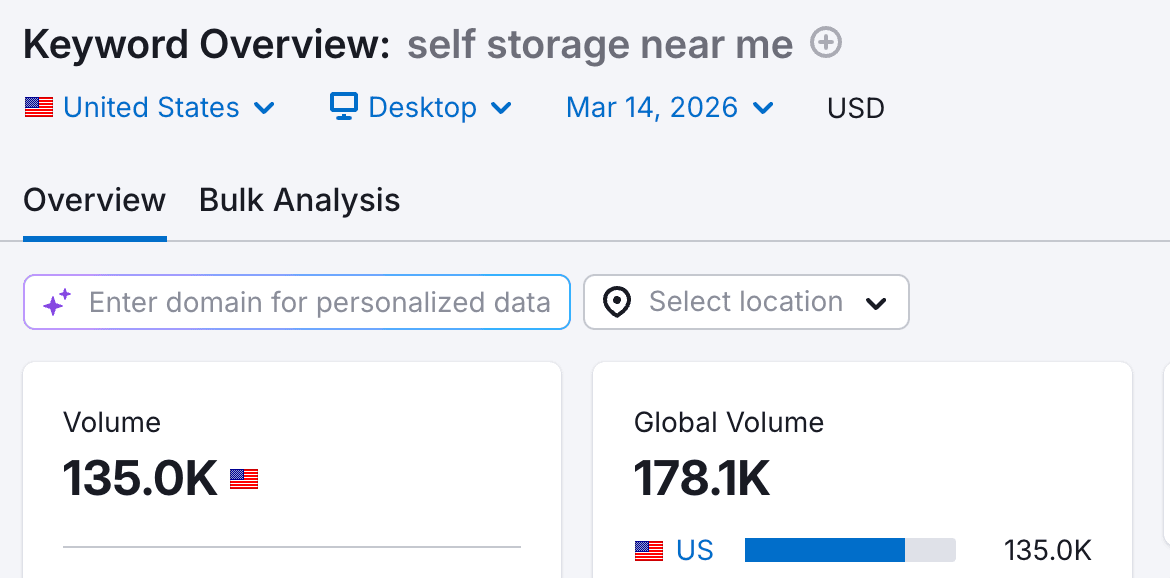1170x578 pixels.
Task: Click the blue US volume bar
Action: tap(824, 550)
